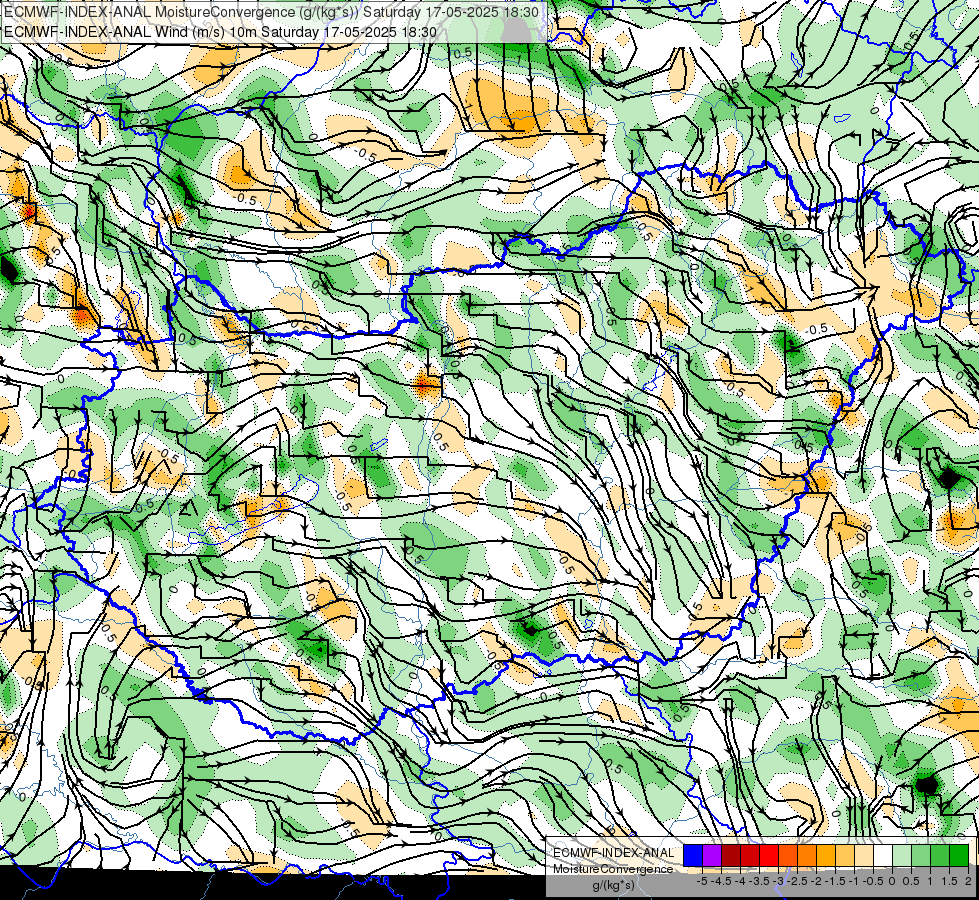The width and height of the screenshot is (979, 900).
Task: Click the MoistureConvergence title line at top
Action: click(x=272, y=12)
